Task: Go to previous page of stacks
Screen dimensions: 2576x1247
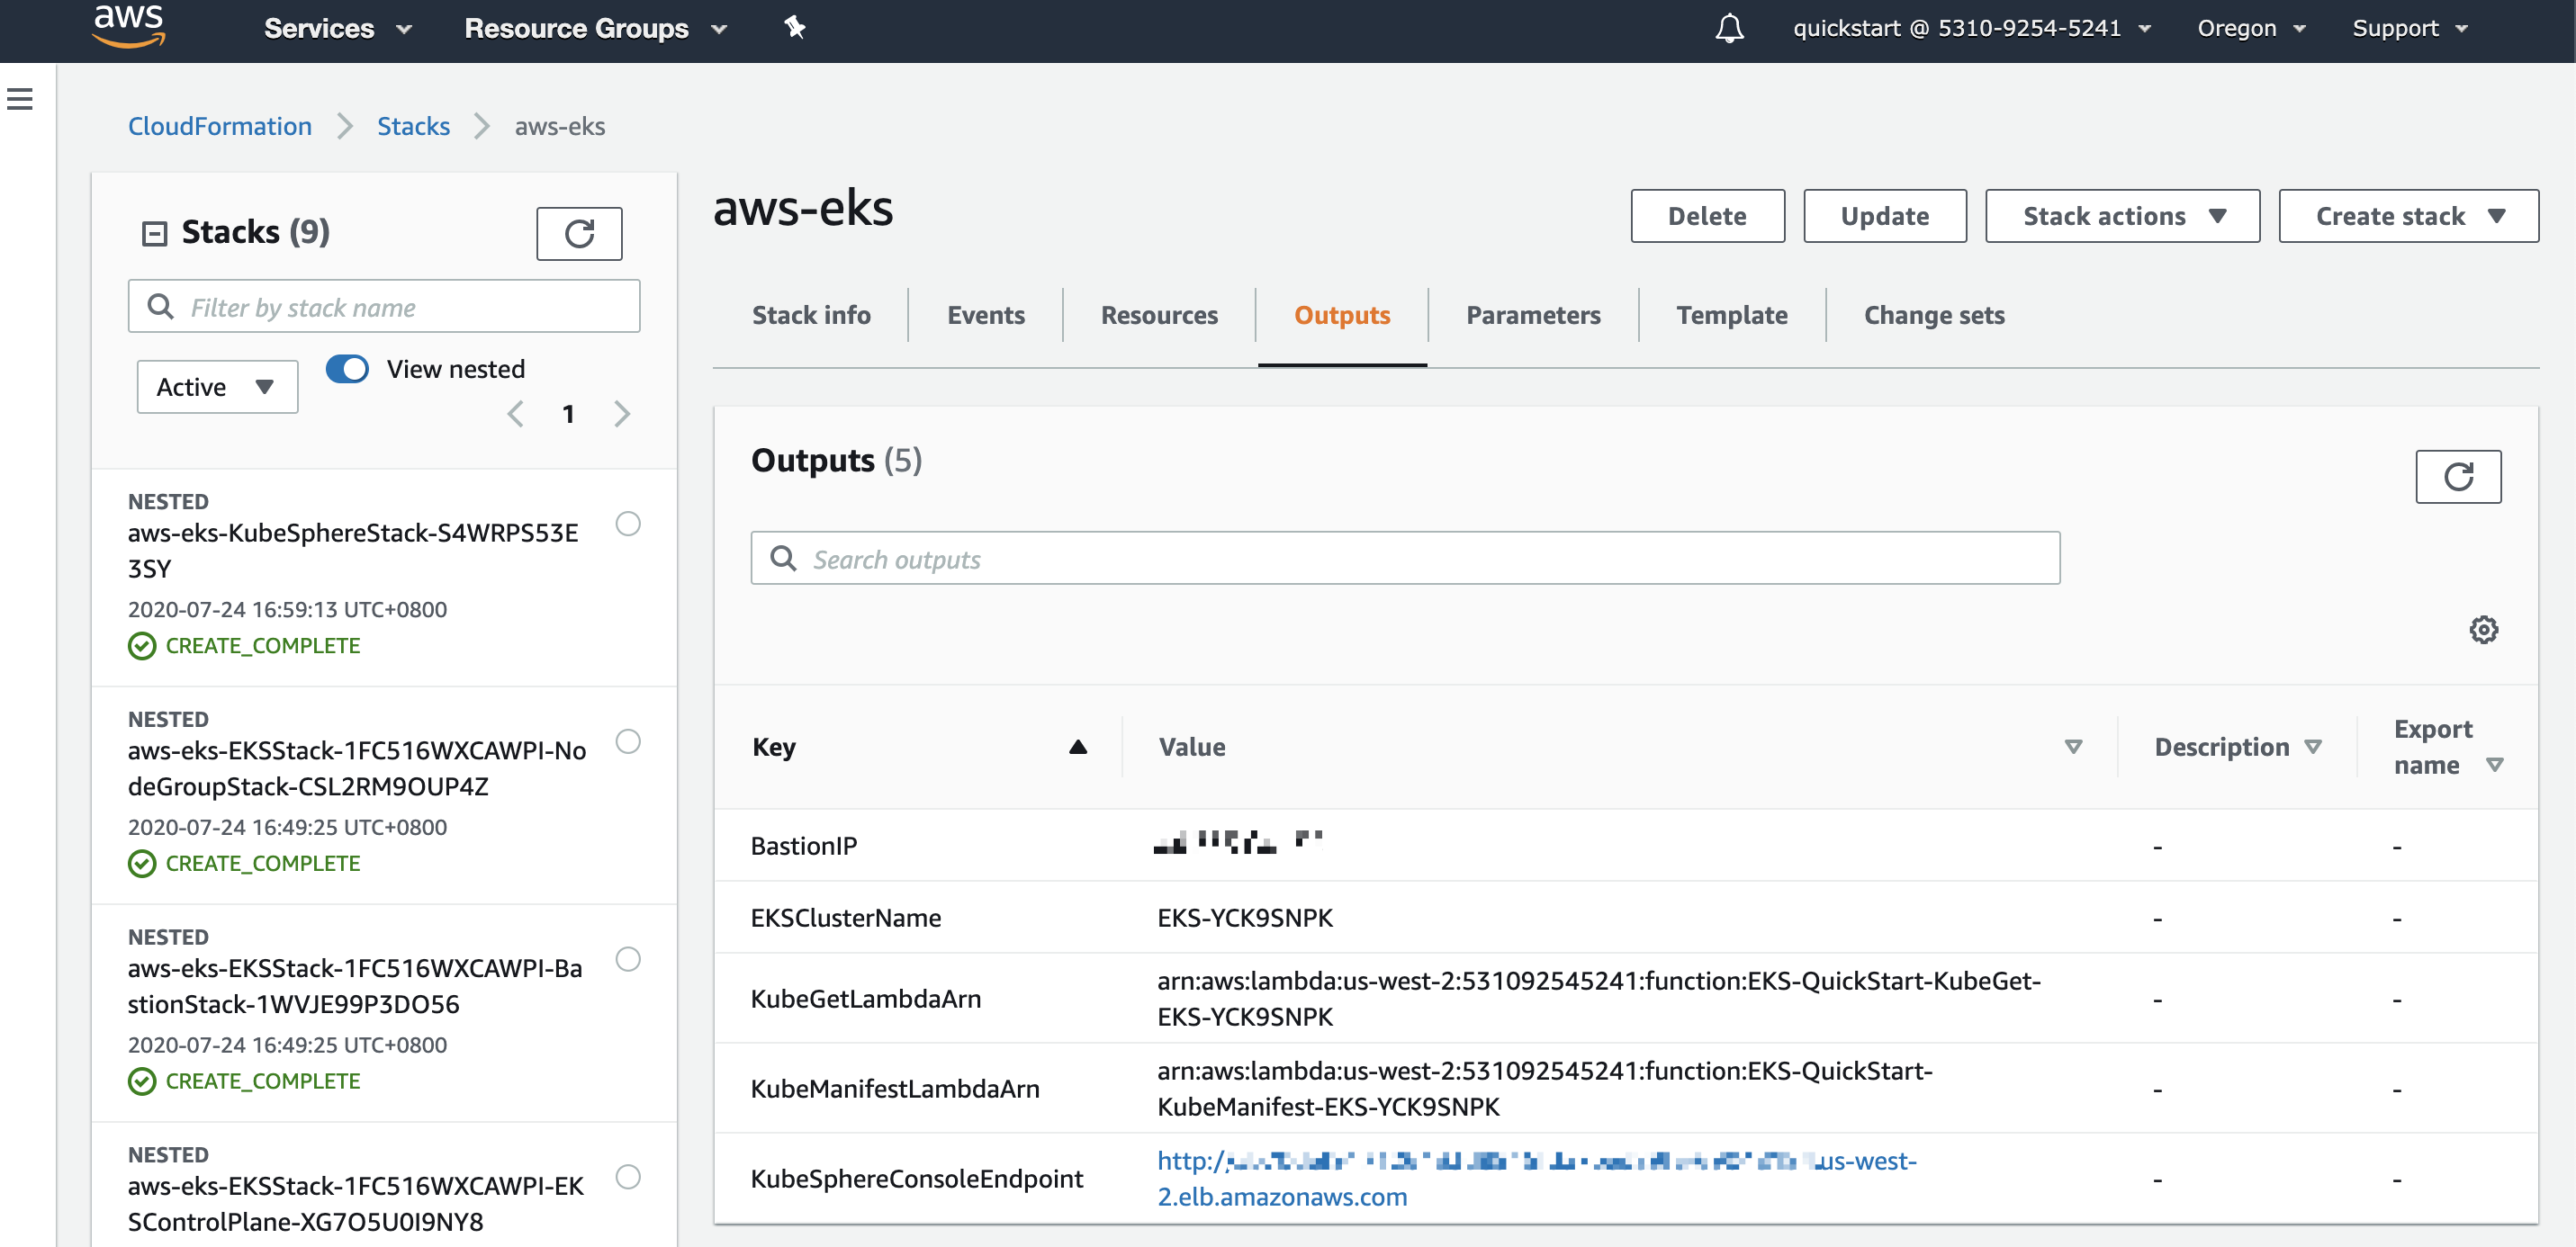Action: pyautogui.click(x=515, y=414)
